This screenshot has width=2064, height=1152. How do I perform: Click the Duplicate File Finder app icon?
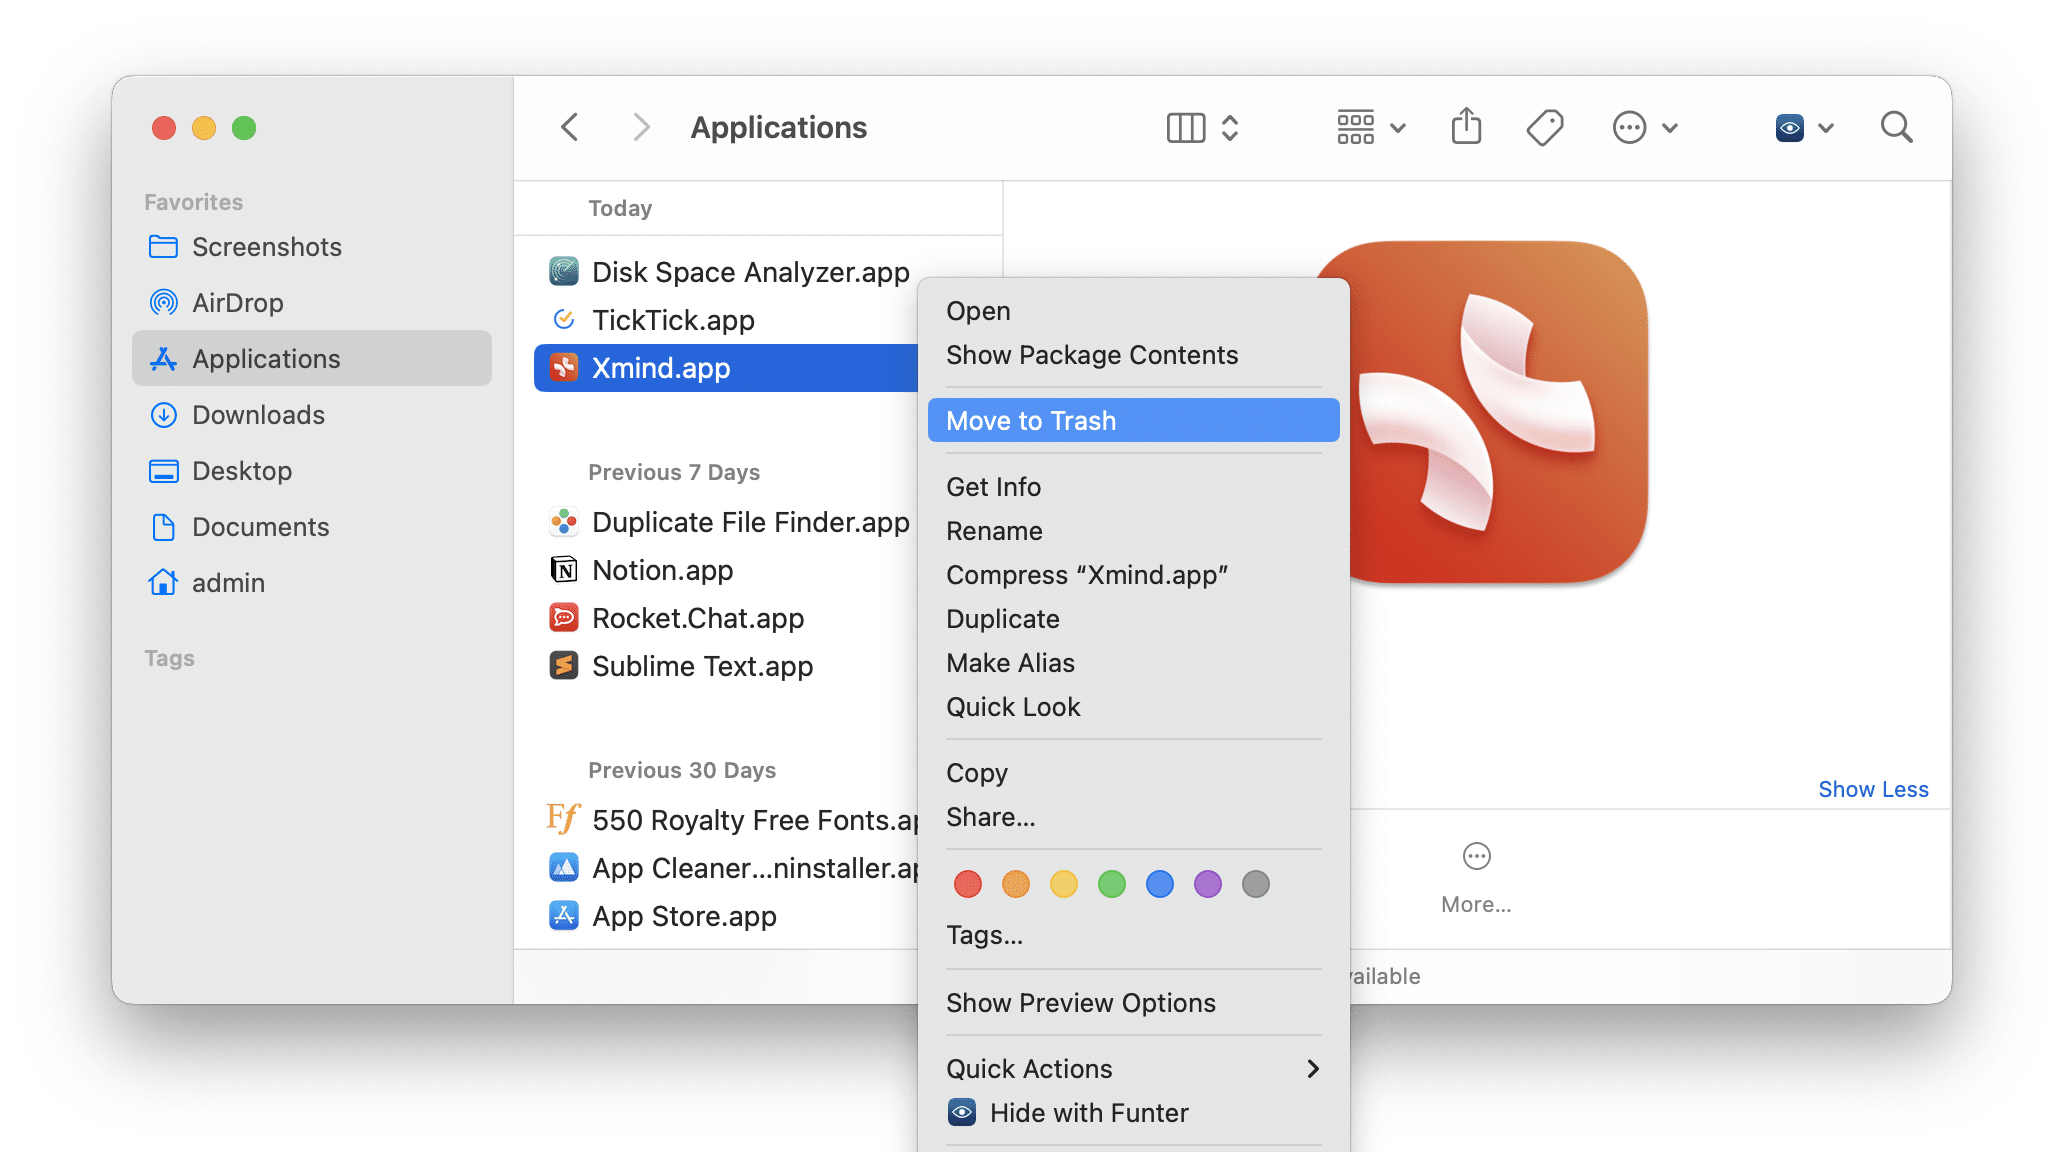pyautogui.click(x=564, y=522)
